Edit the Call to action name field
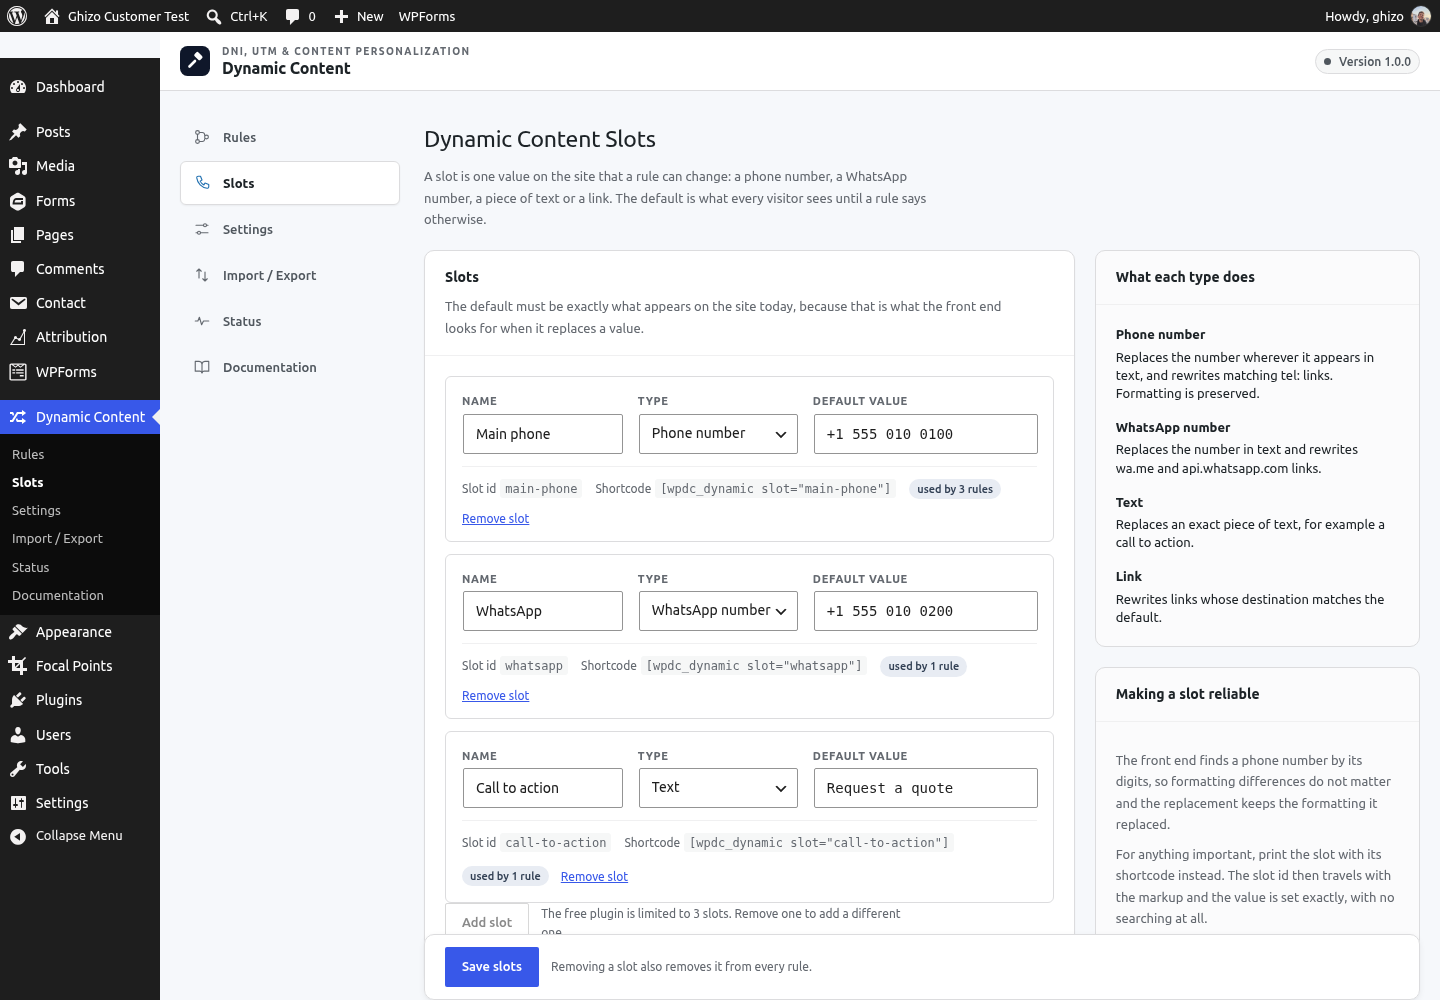The width and height of the screenshot is (1440, 1000). [x=543, y=788]
